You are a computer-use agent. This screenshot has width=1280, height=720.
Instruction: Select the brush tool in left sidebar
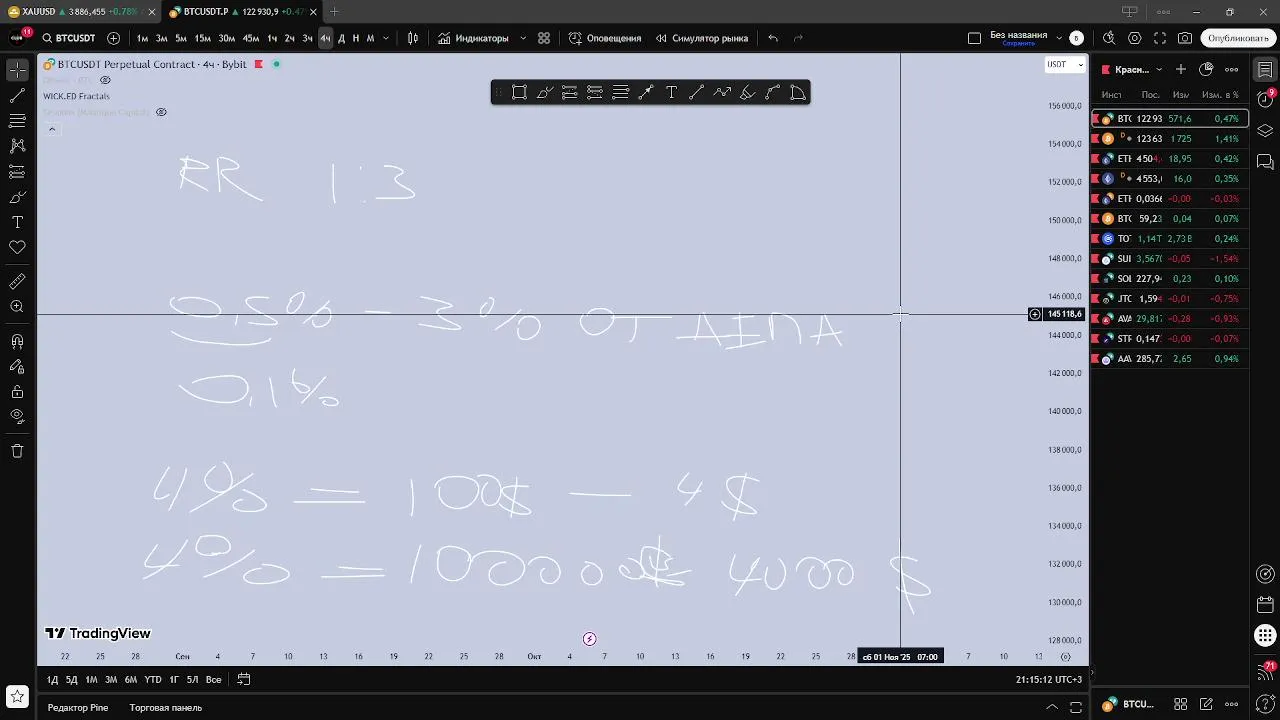[17, 197]
